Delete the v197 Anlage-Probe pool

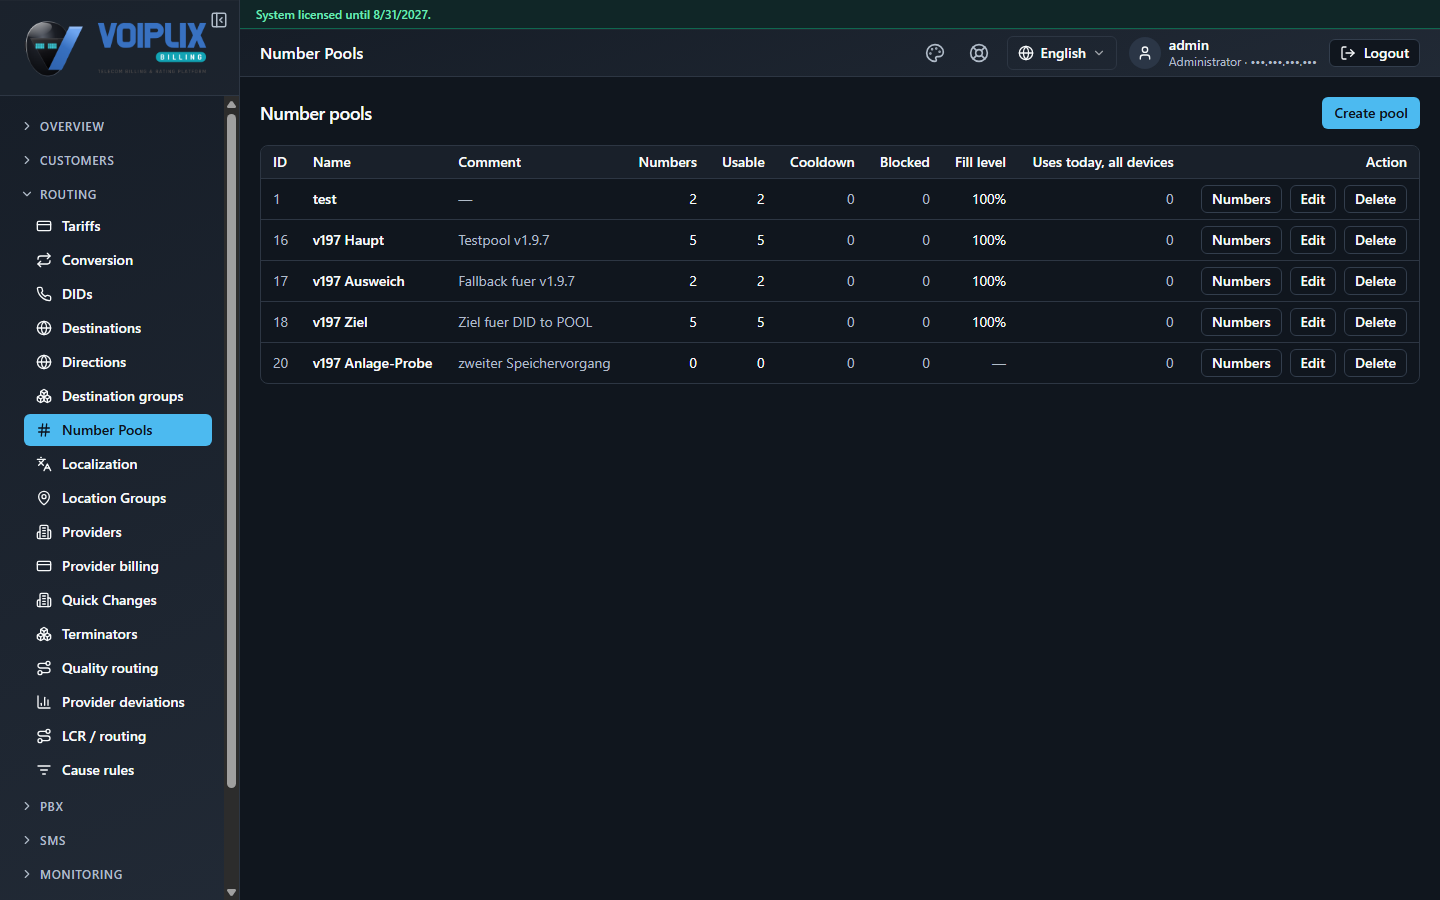pyautogui.click(x=1375, y=363)
